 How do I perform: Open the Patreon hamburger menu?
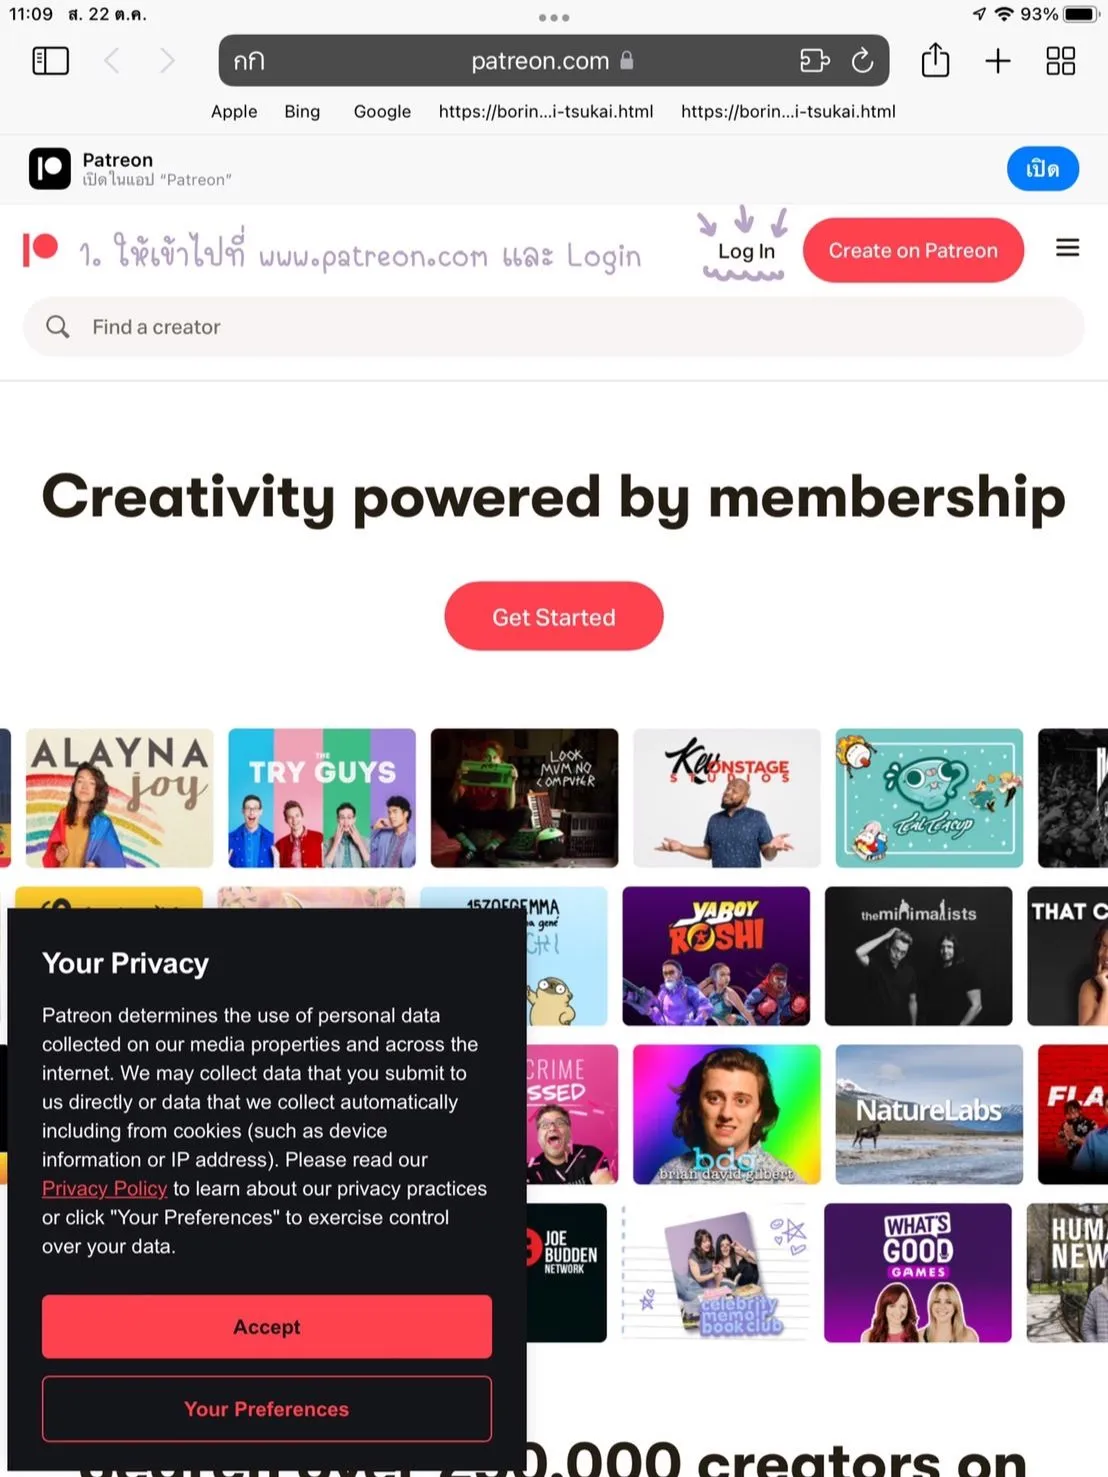coord(1067,247)
